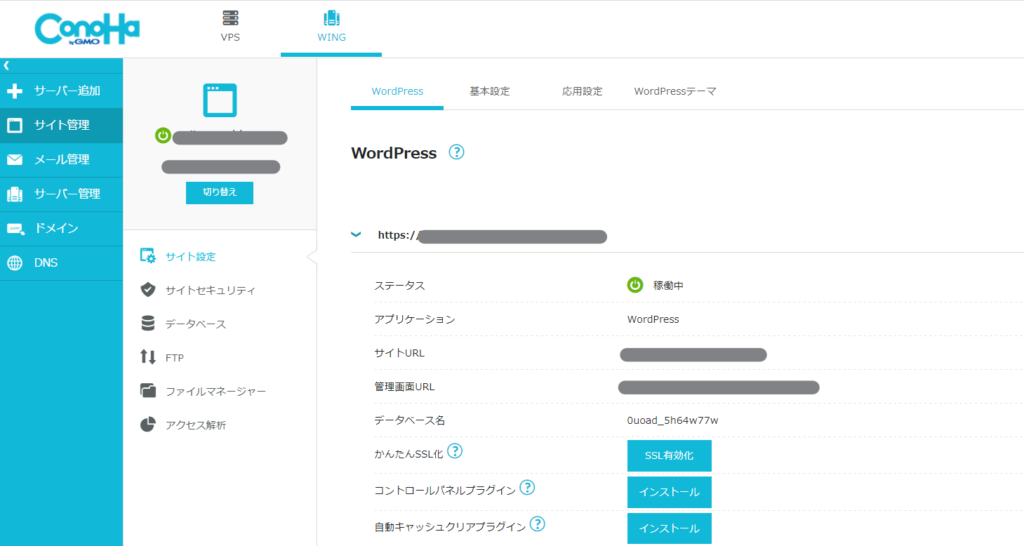Open ドメイン label in the sidebar
1024x546 pixels.
(56, 229)
